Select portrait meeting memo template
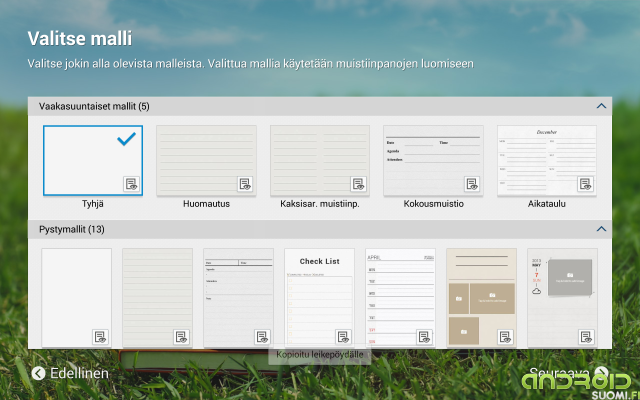This screenshot has height=400, width=640. point(238,298)
